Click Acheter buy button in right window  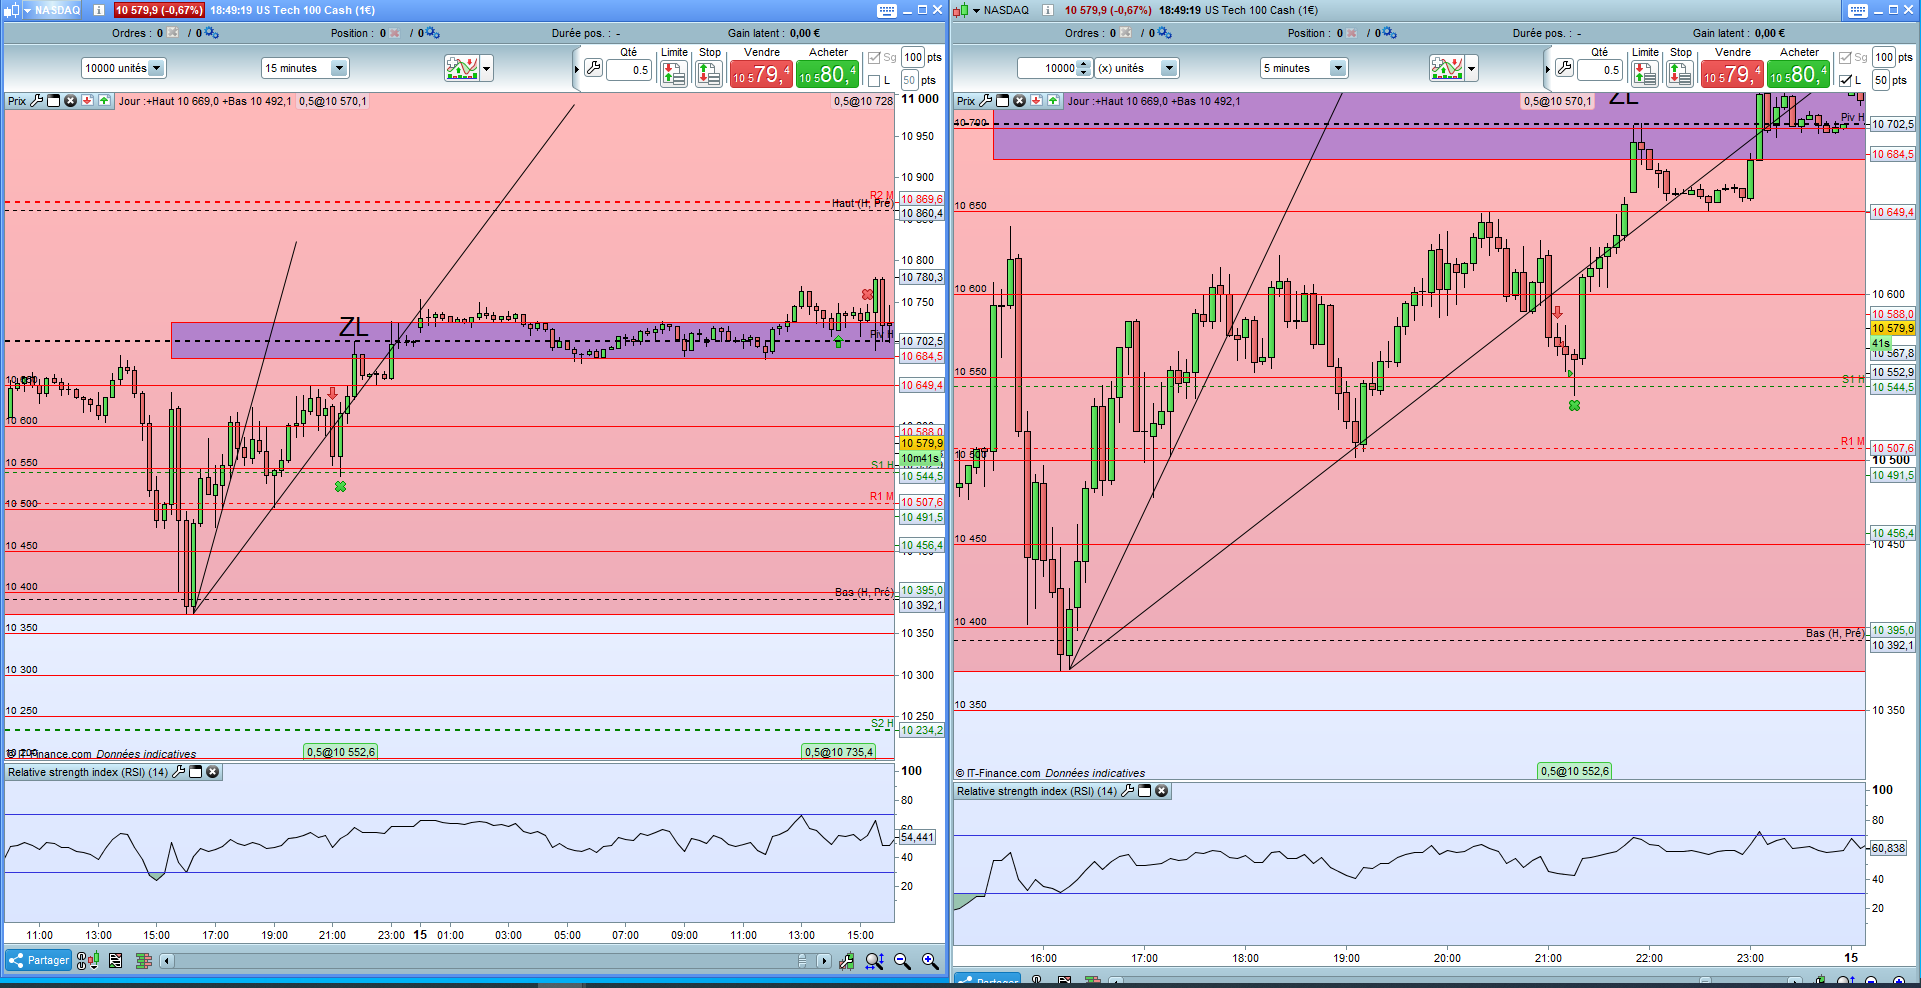click(x=1799, y=74)
